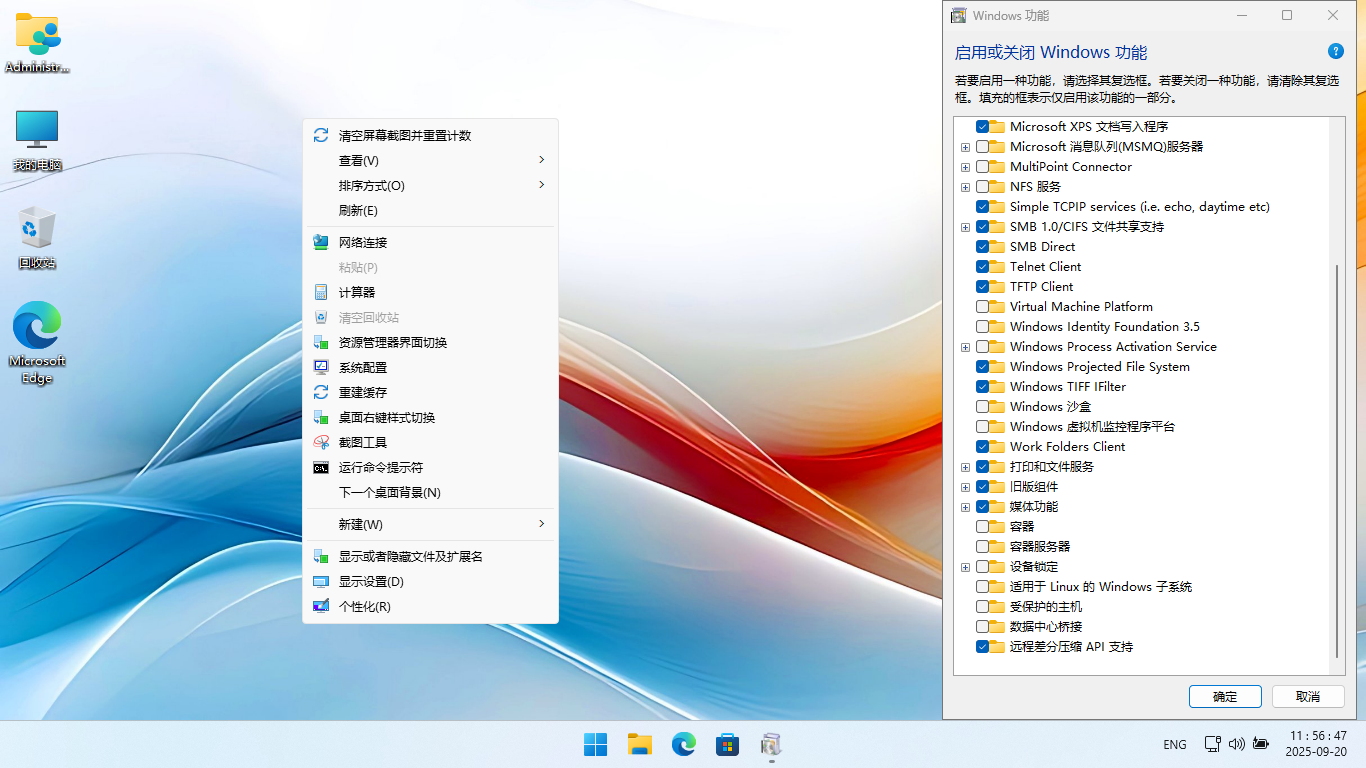Viewport: 1366px width, 768px height.
Task: Select 下一个桌面背景(N) menu item
Action: click(x=430, y=492)
